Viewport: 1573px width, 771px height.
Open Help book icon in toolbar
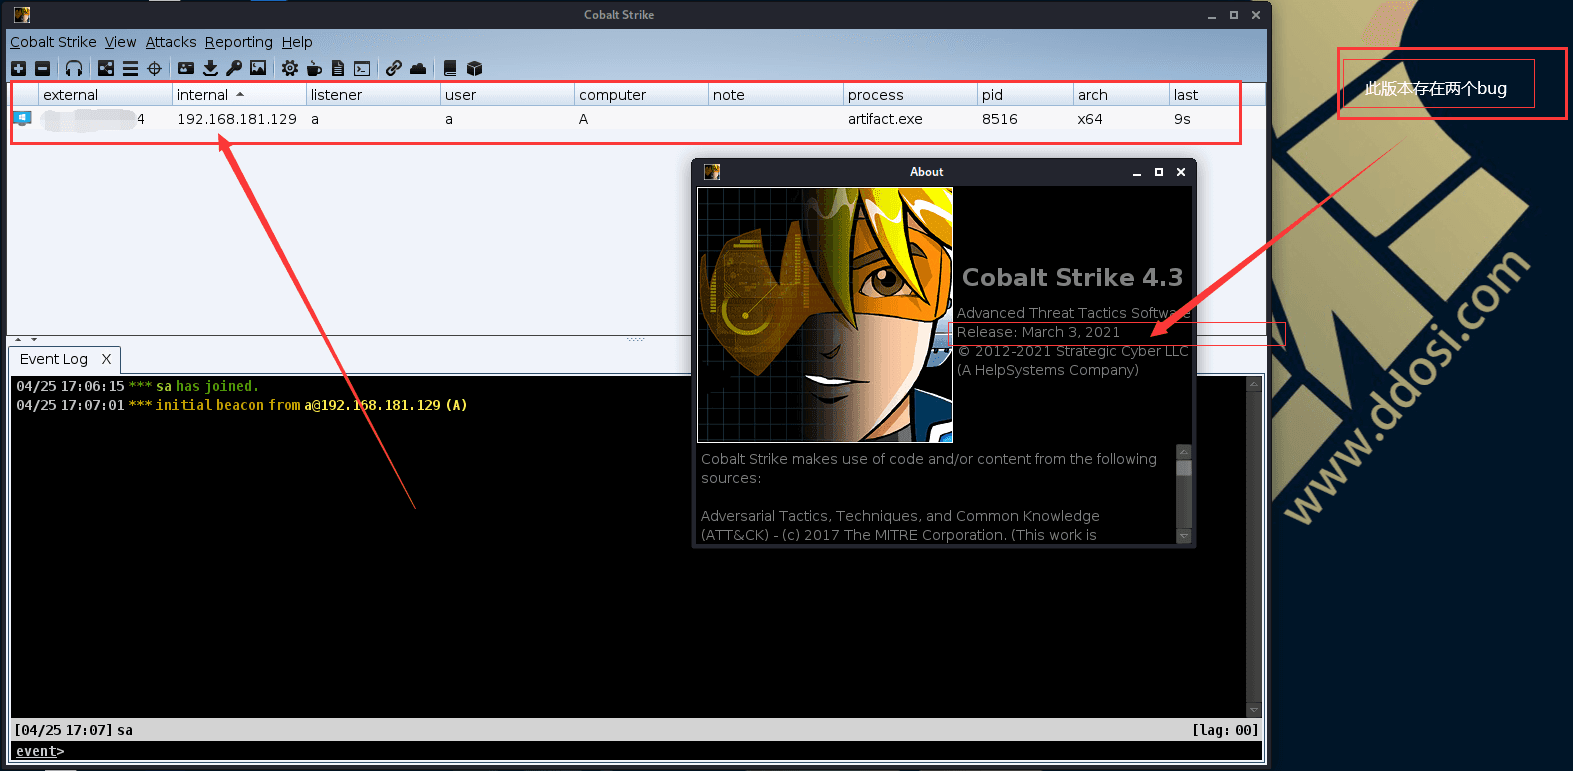coord(450,68)
